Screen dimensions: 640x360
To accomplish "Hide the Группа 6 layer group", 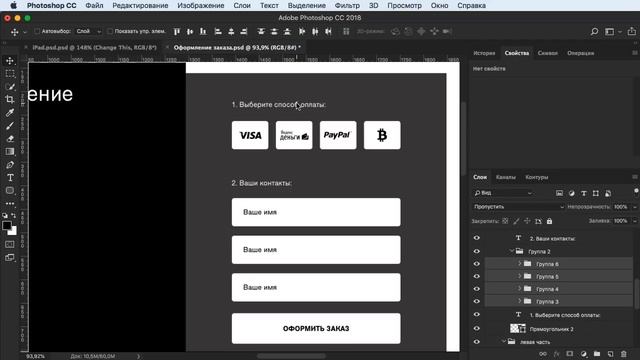I will point(476,264).
